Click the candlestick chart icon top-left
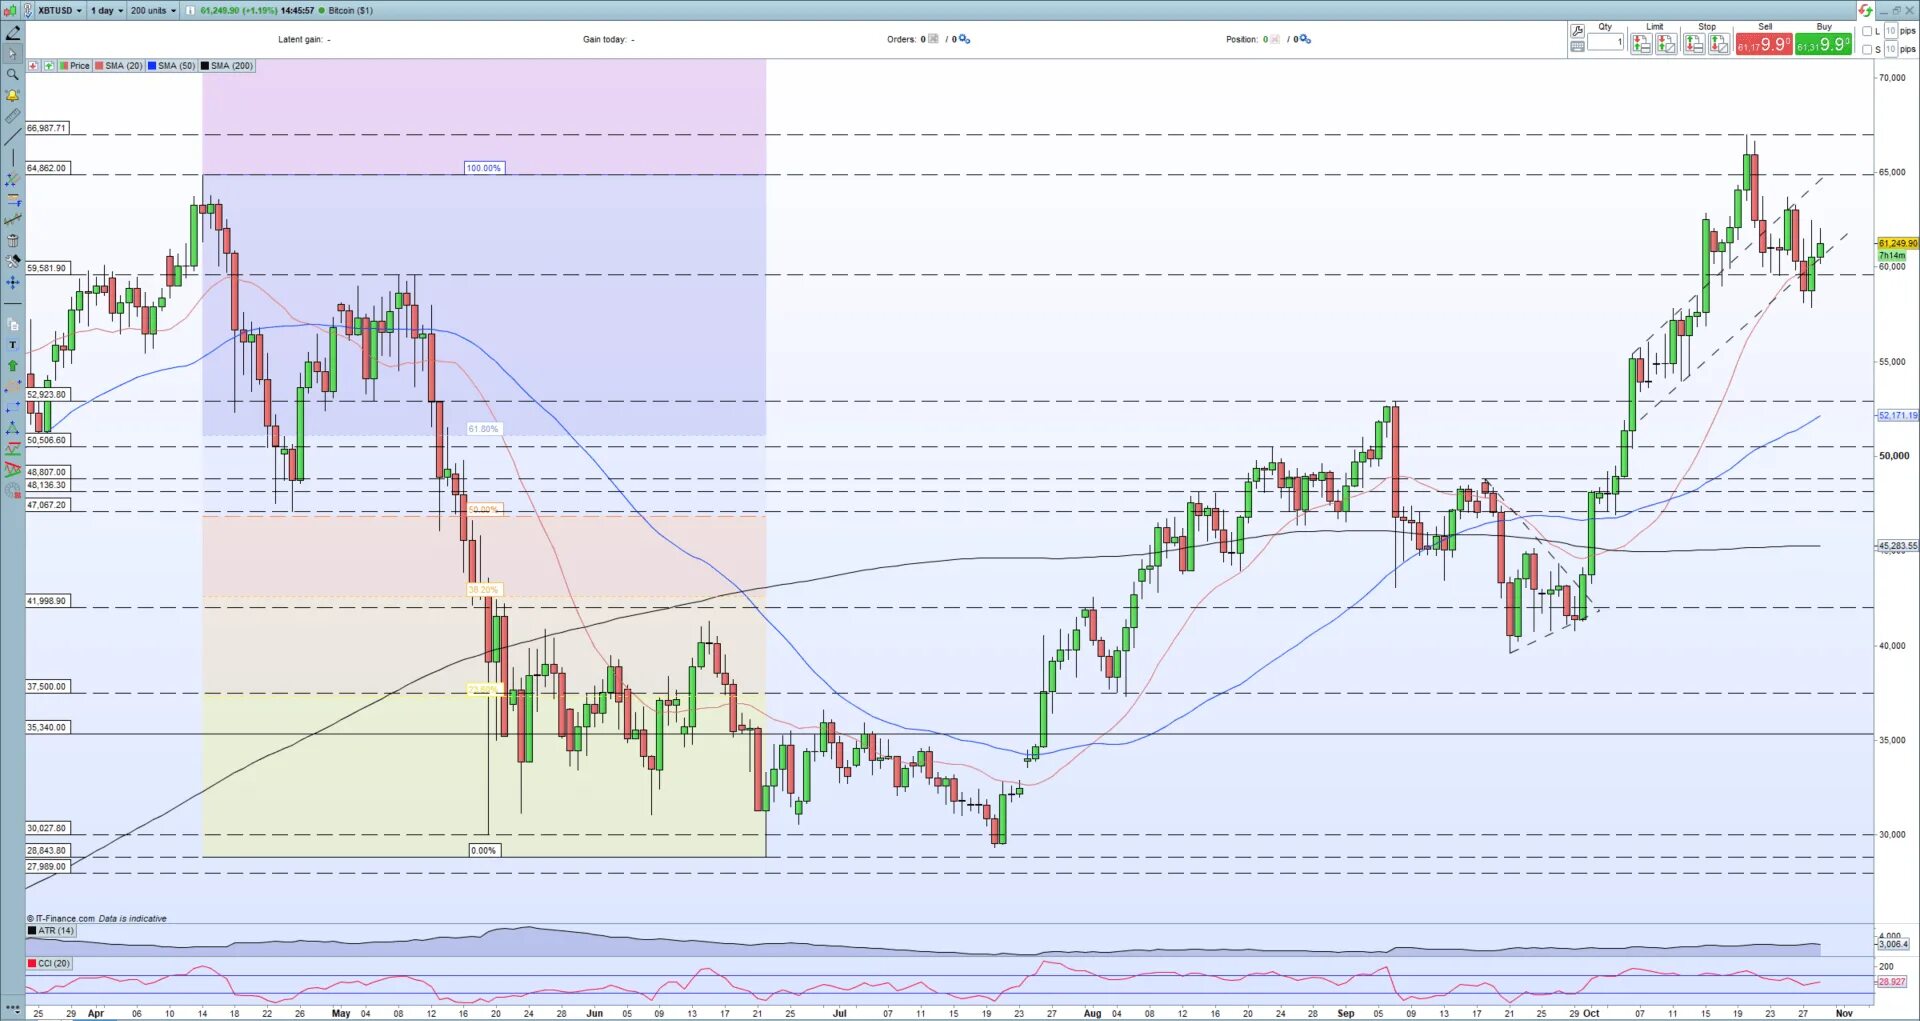Viewport: 1920px width, 1021px height. (x=9, y=10)
